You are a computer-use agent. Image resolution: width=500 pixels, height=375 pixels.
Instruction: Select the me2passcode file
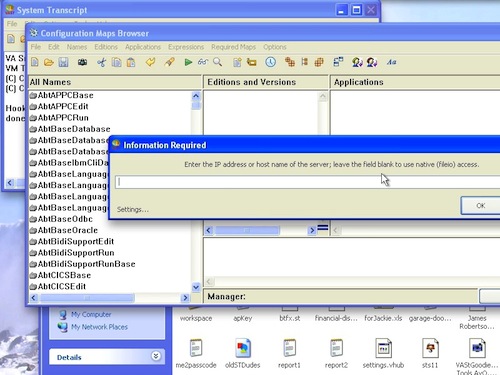click(196, 353)
